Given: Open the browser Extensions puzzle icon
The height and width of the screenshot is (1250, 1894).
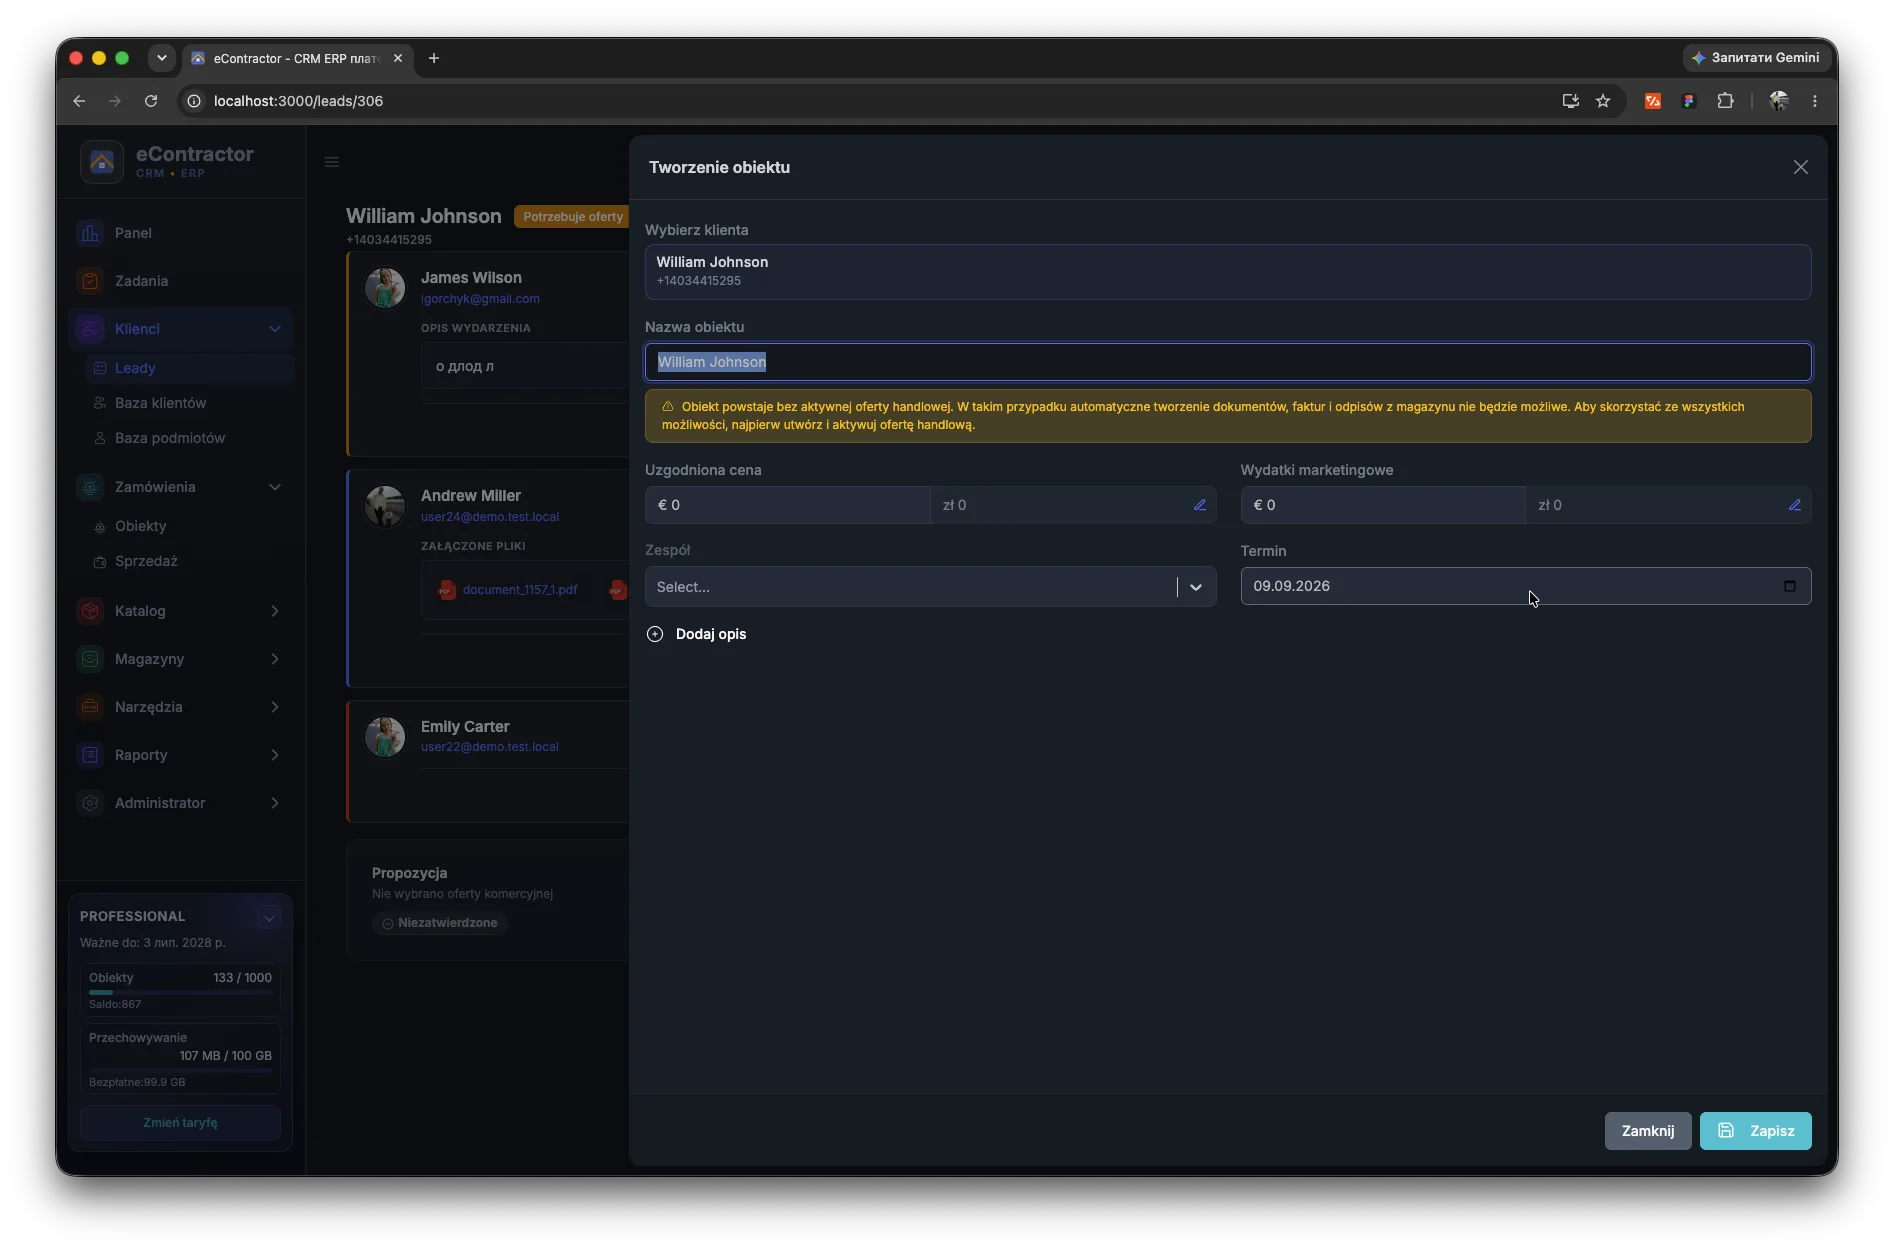Looking at the screenshot, I should coord(1725,101).
